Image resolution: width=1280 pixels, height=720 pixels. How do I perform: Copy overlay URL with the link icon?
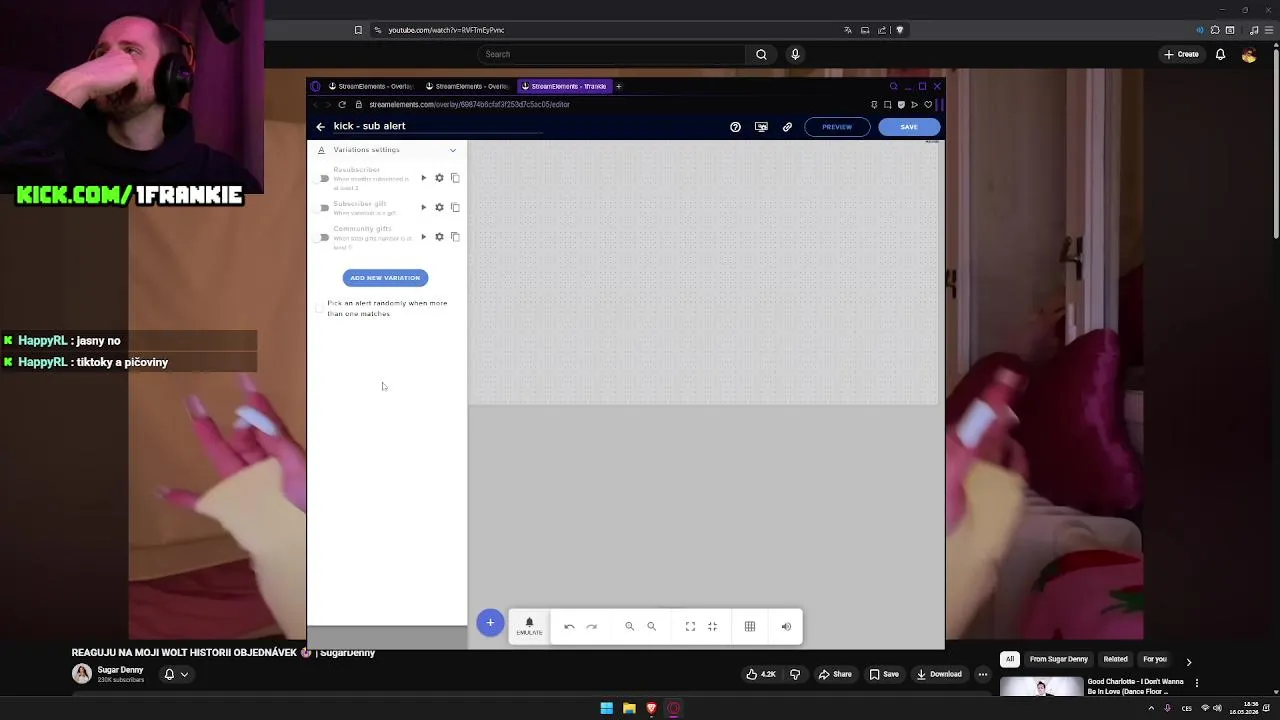[787, 127]
